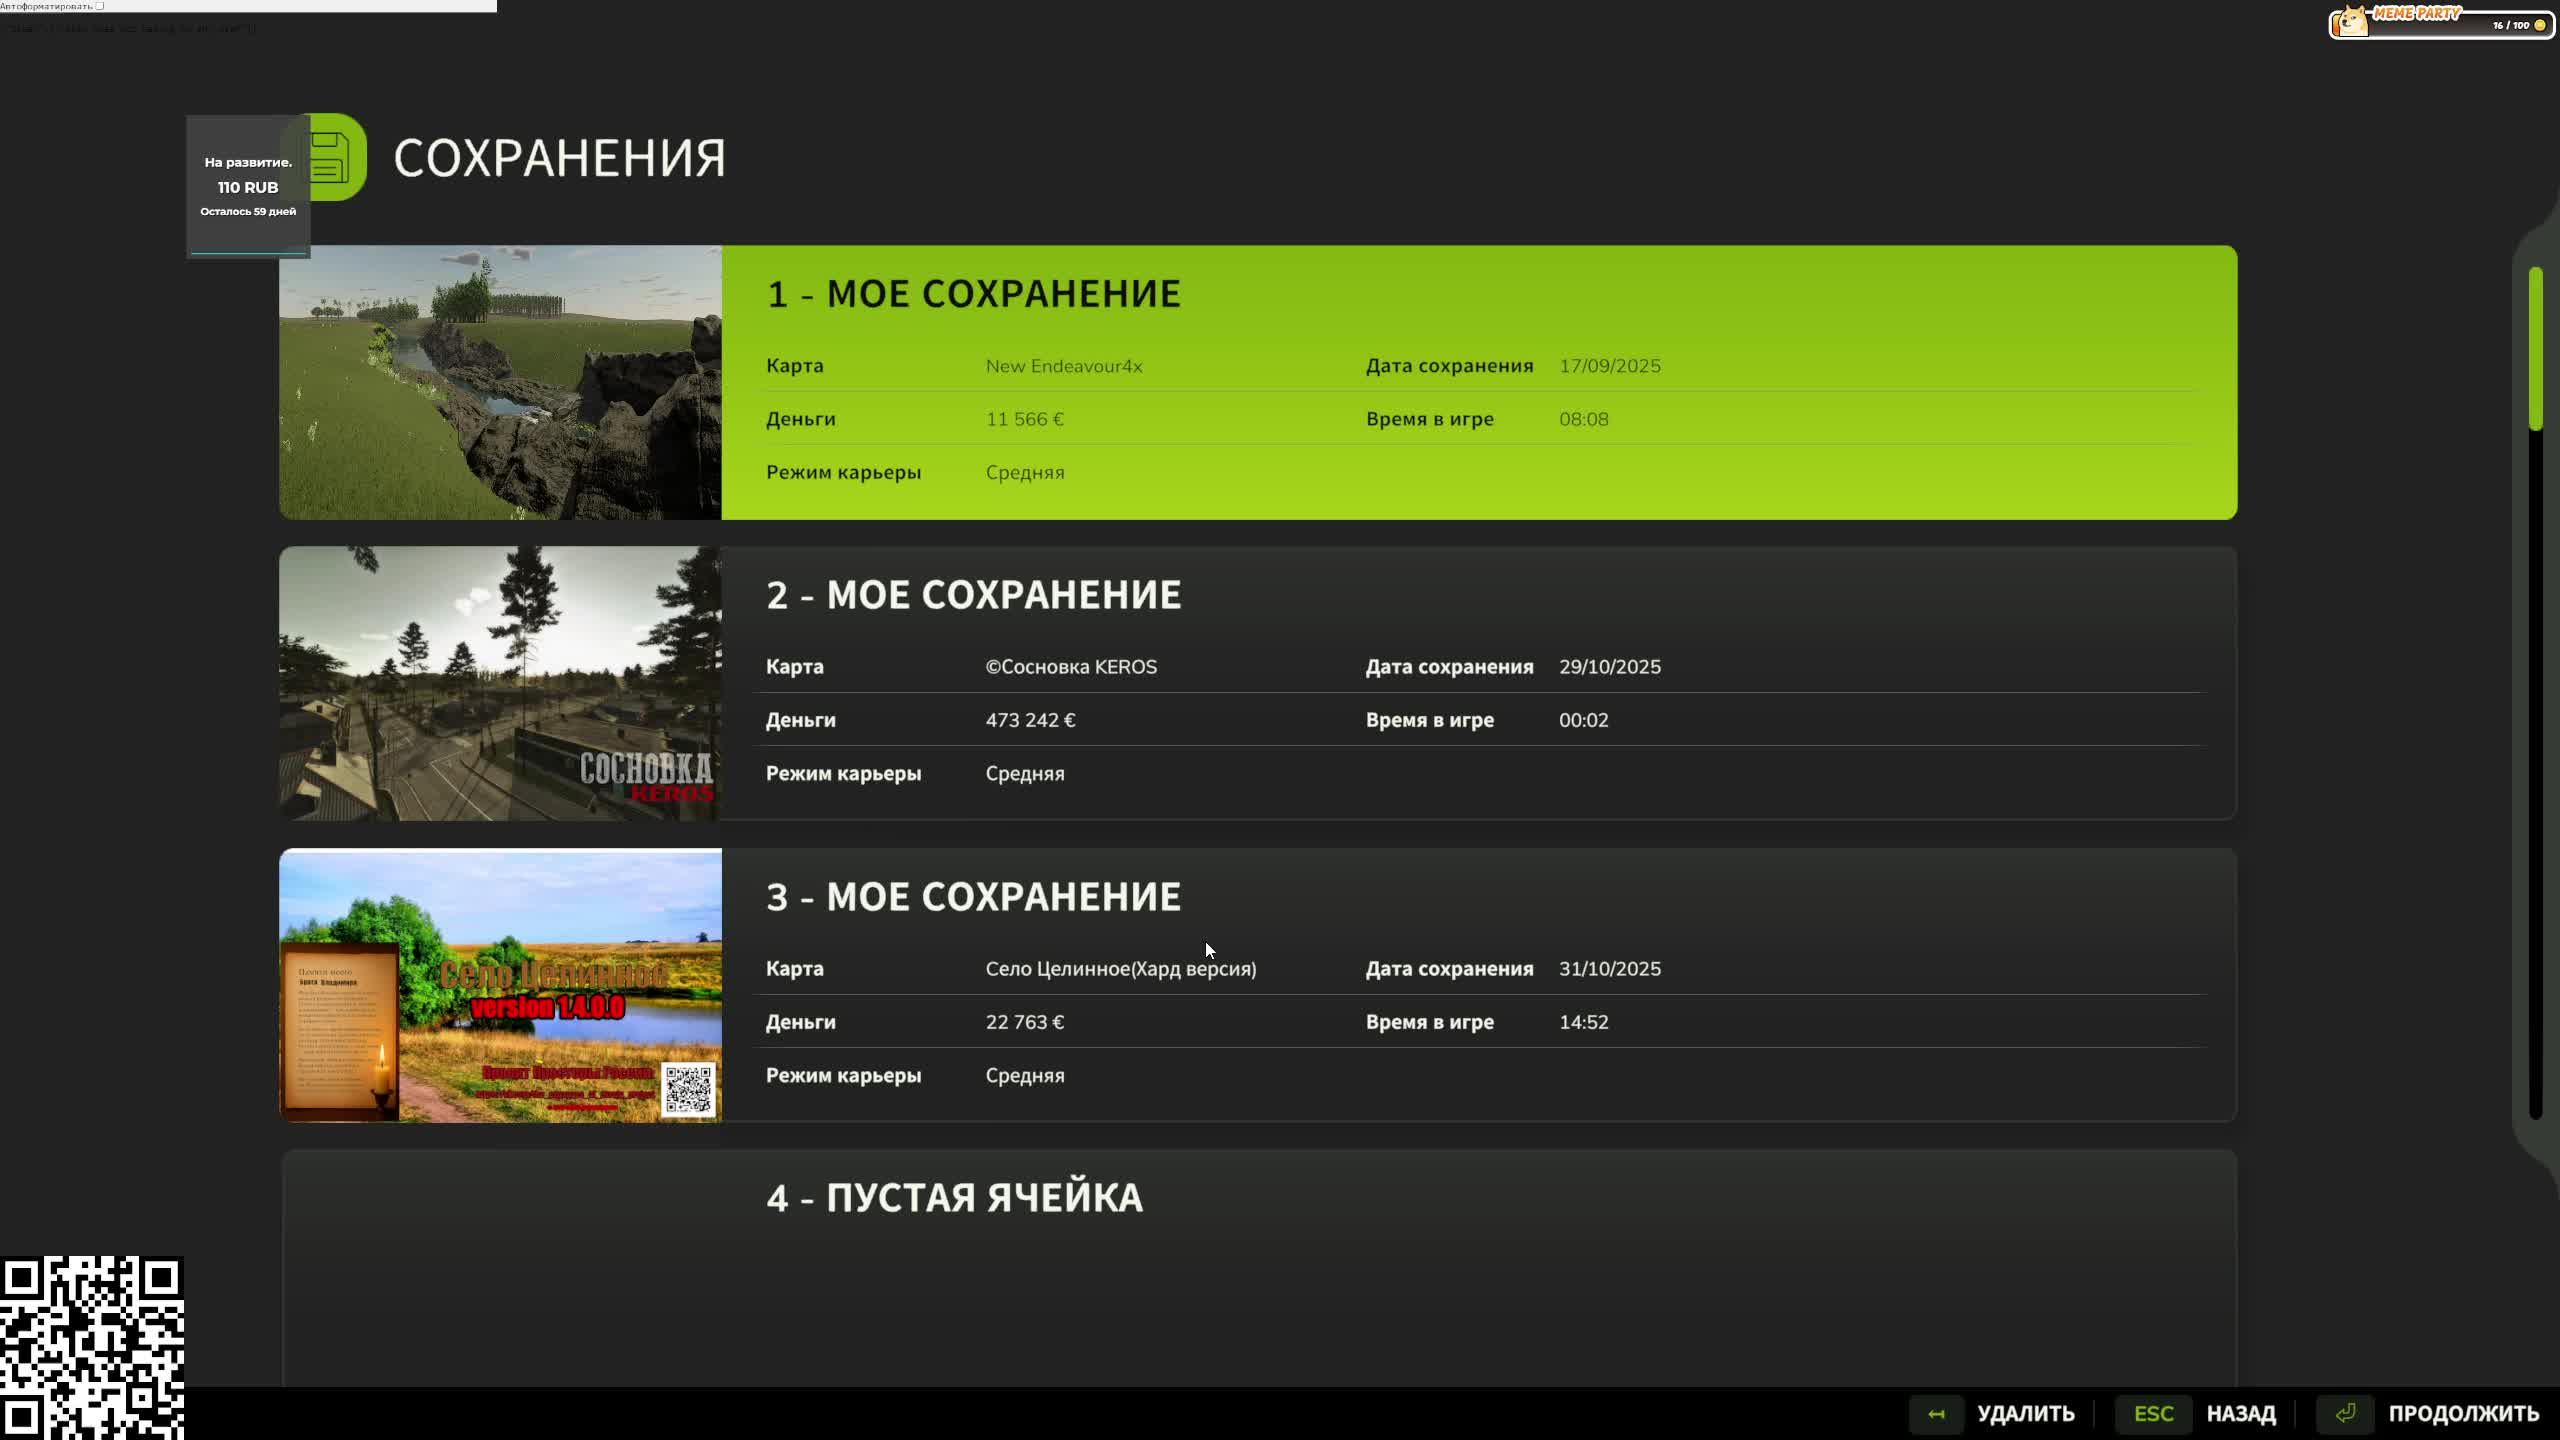Click the gold coin icon in Meme Party widget
The width and height of the screenshot is (2560, 1440).
(x=2539, y=25)
